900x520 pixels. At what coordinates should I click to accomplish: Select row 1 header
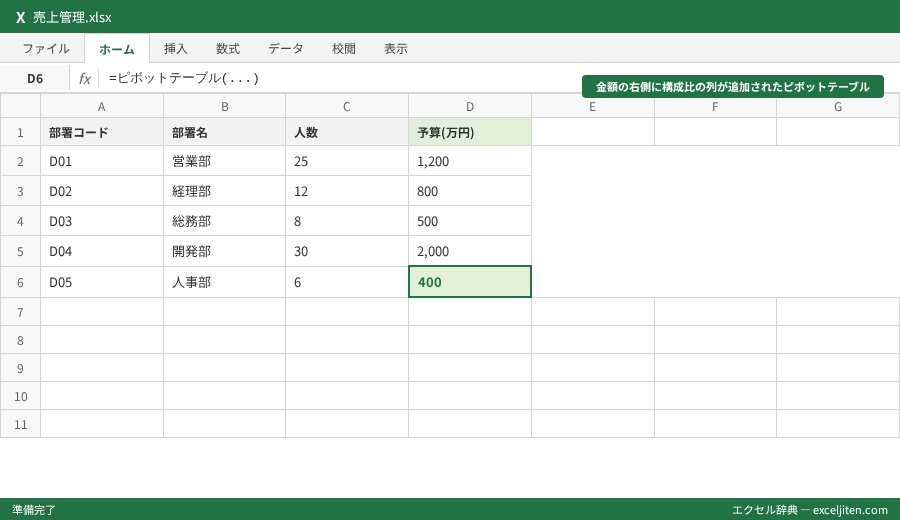pos(20,132)
